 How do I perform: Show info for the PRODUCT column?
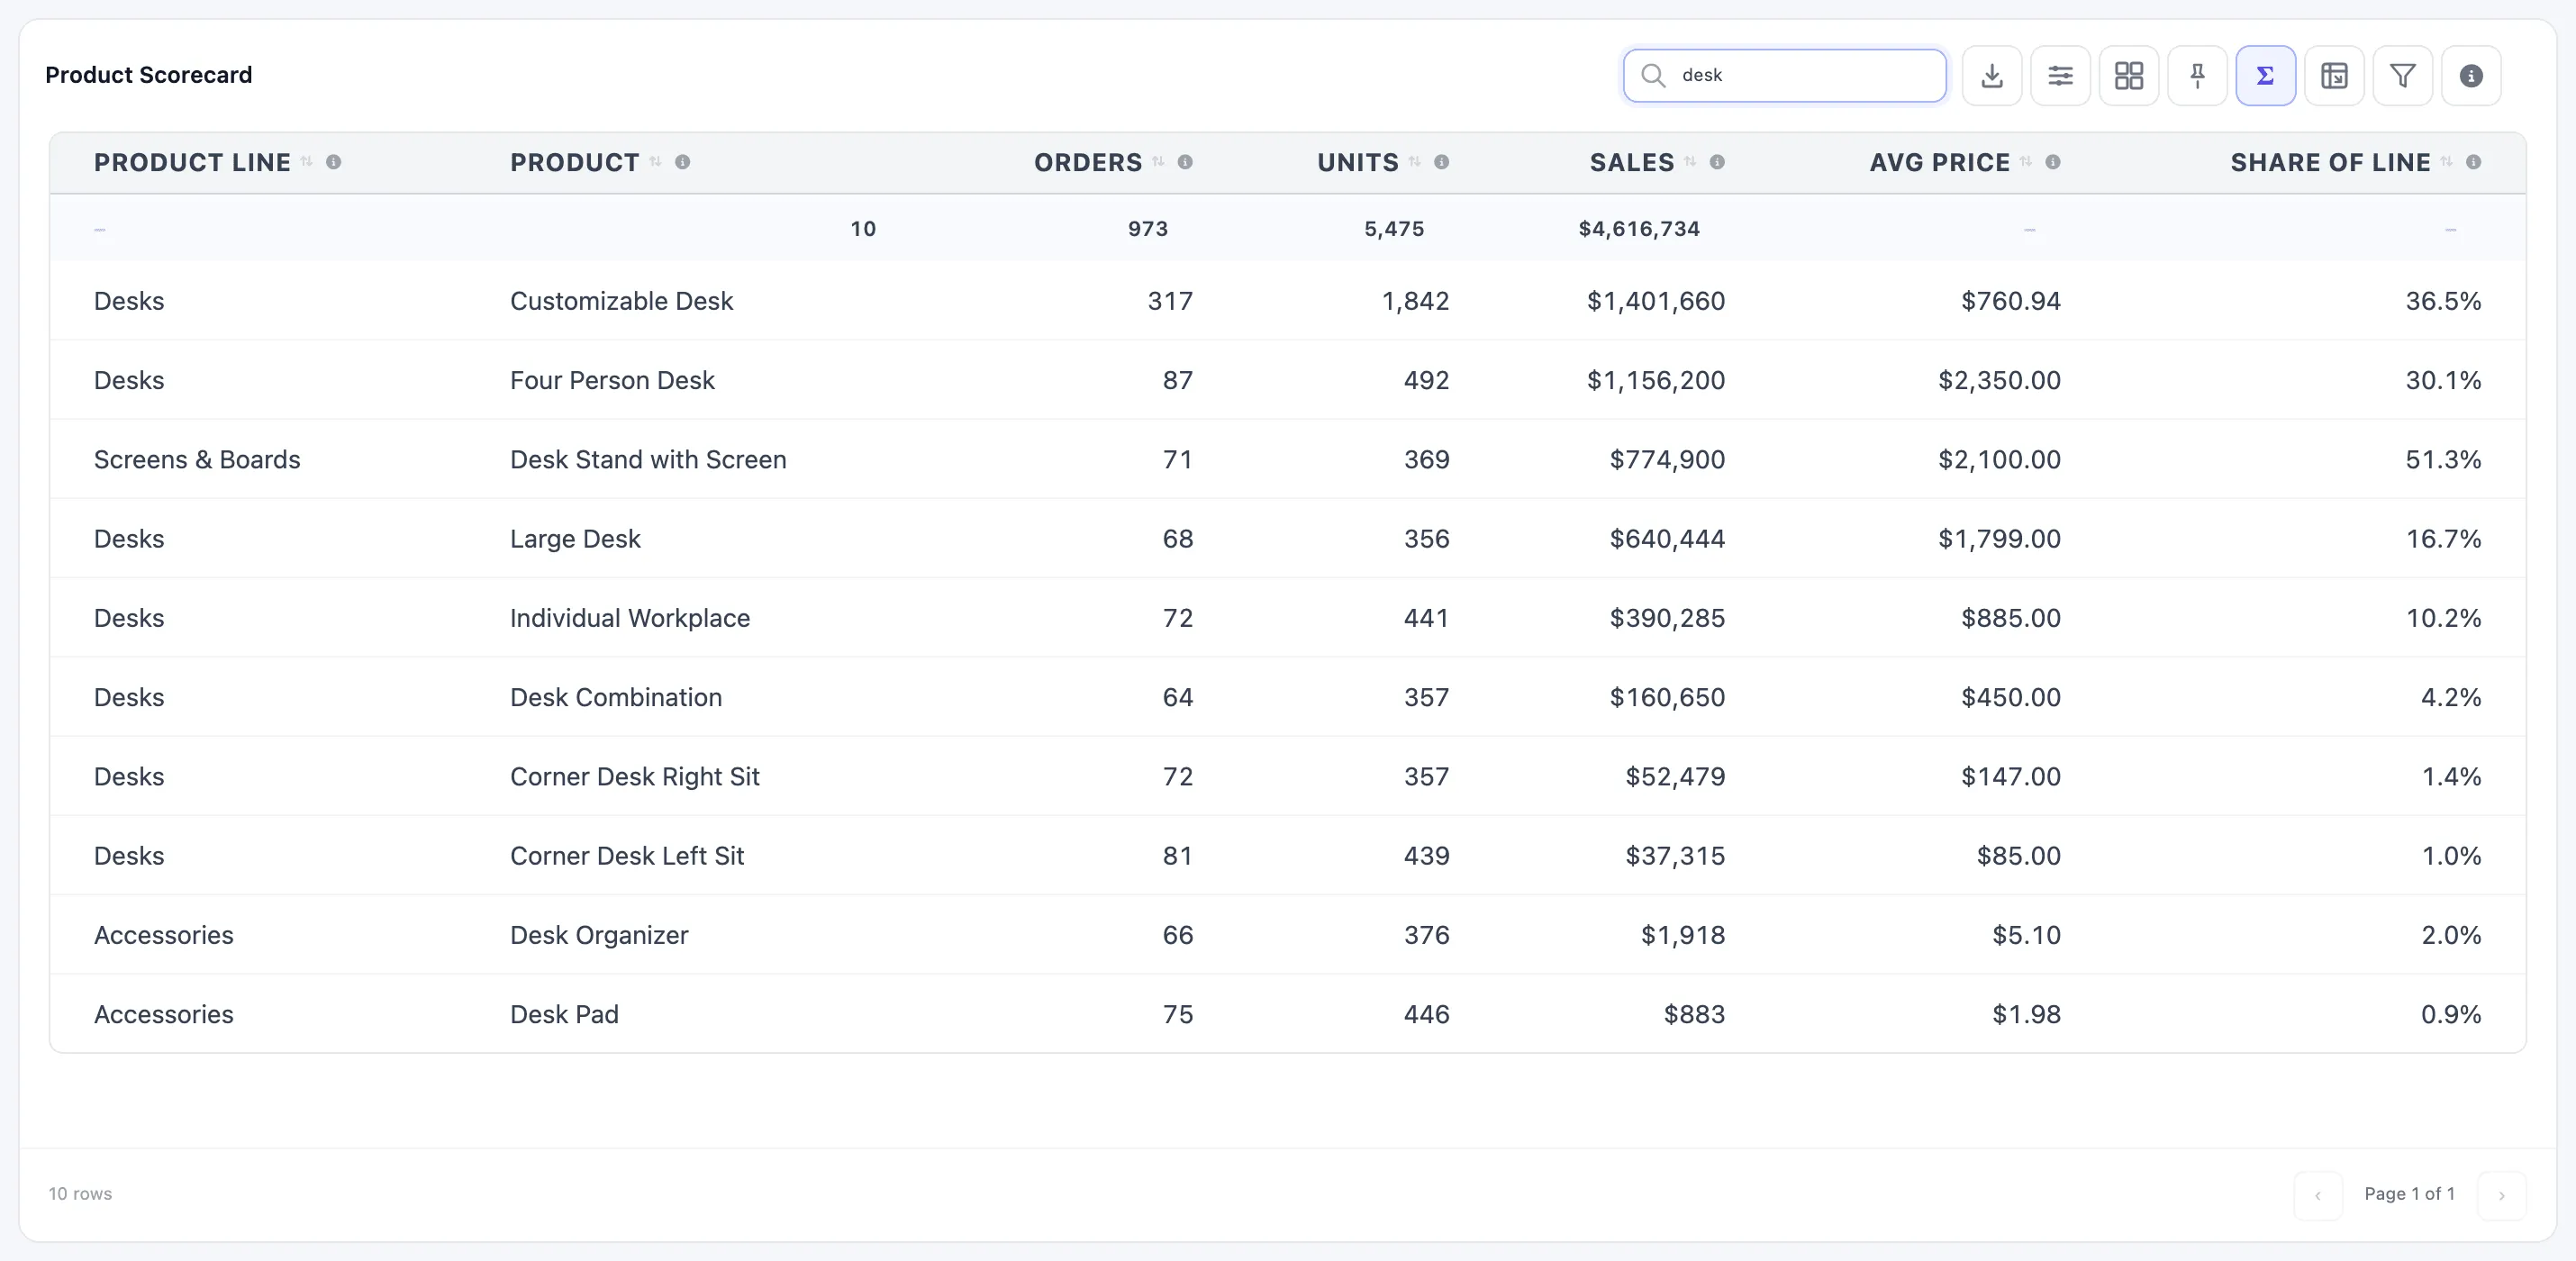click(x=682, y=162)
